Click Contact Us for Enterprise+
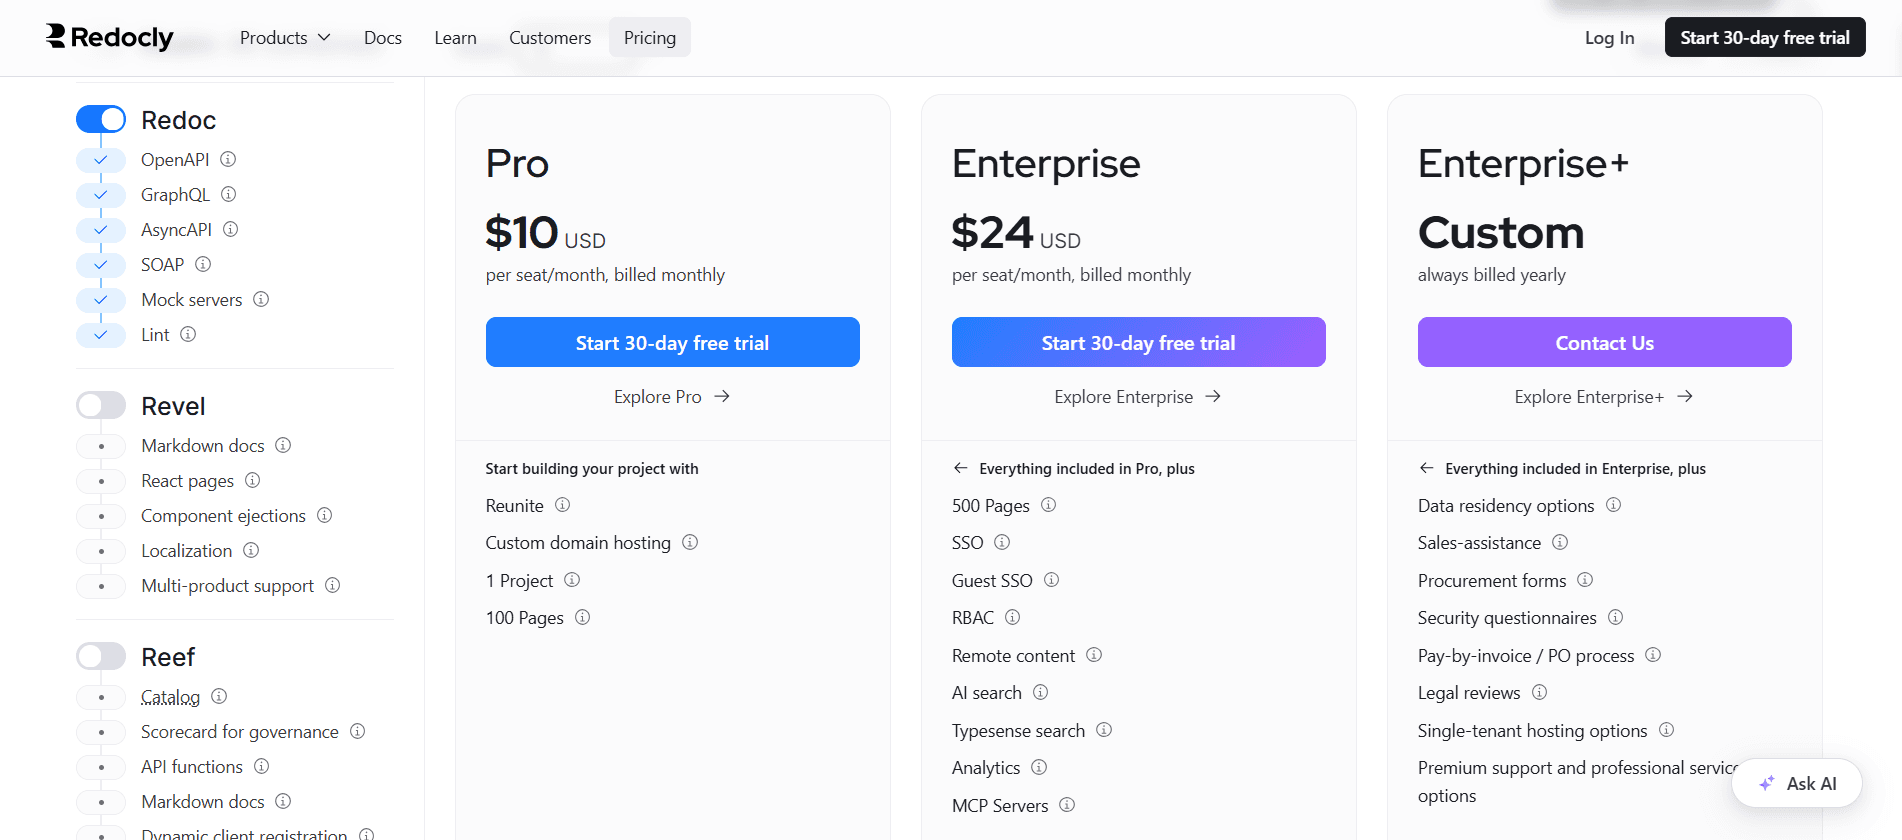Screen dimensions: 1902x840 [1604, 342]
